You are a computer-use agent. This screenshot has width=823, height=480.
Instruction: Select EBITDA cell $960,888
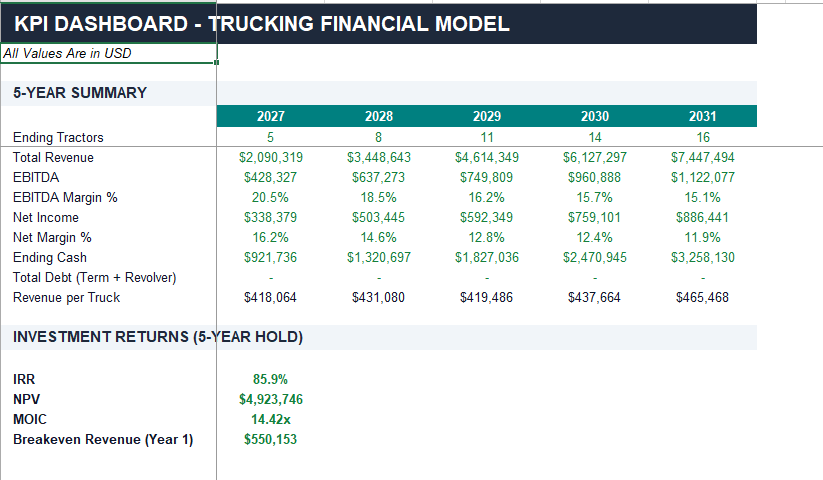(595, 177)
